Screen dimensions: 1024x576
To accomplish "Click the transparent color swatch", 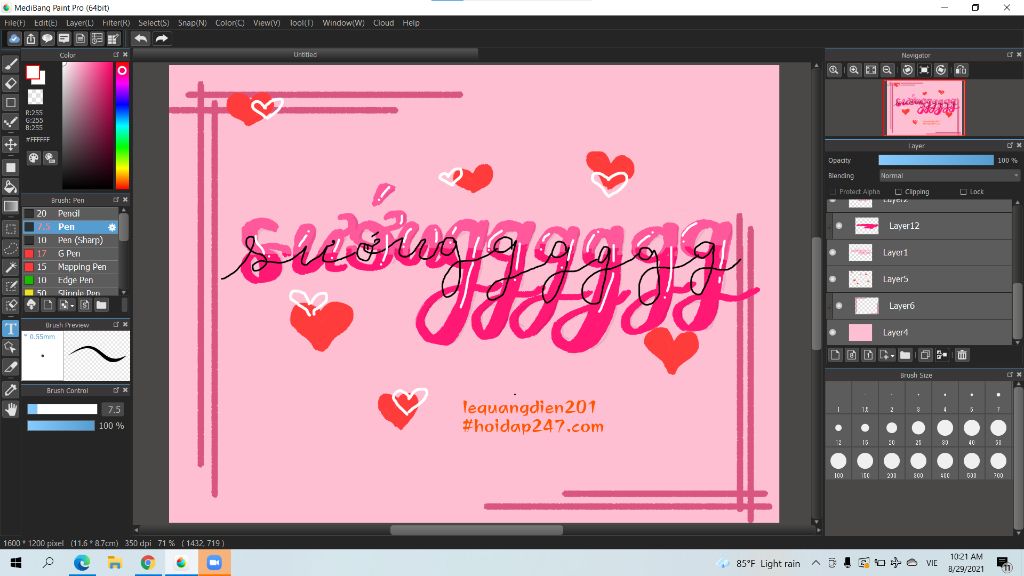I will 35,97.
